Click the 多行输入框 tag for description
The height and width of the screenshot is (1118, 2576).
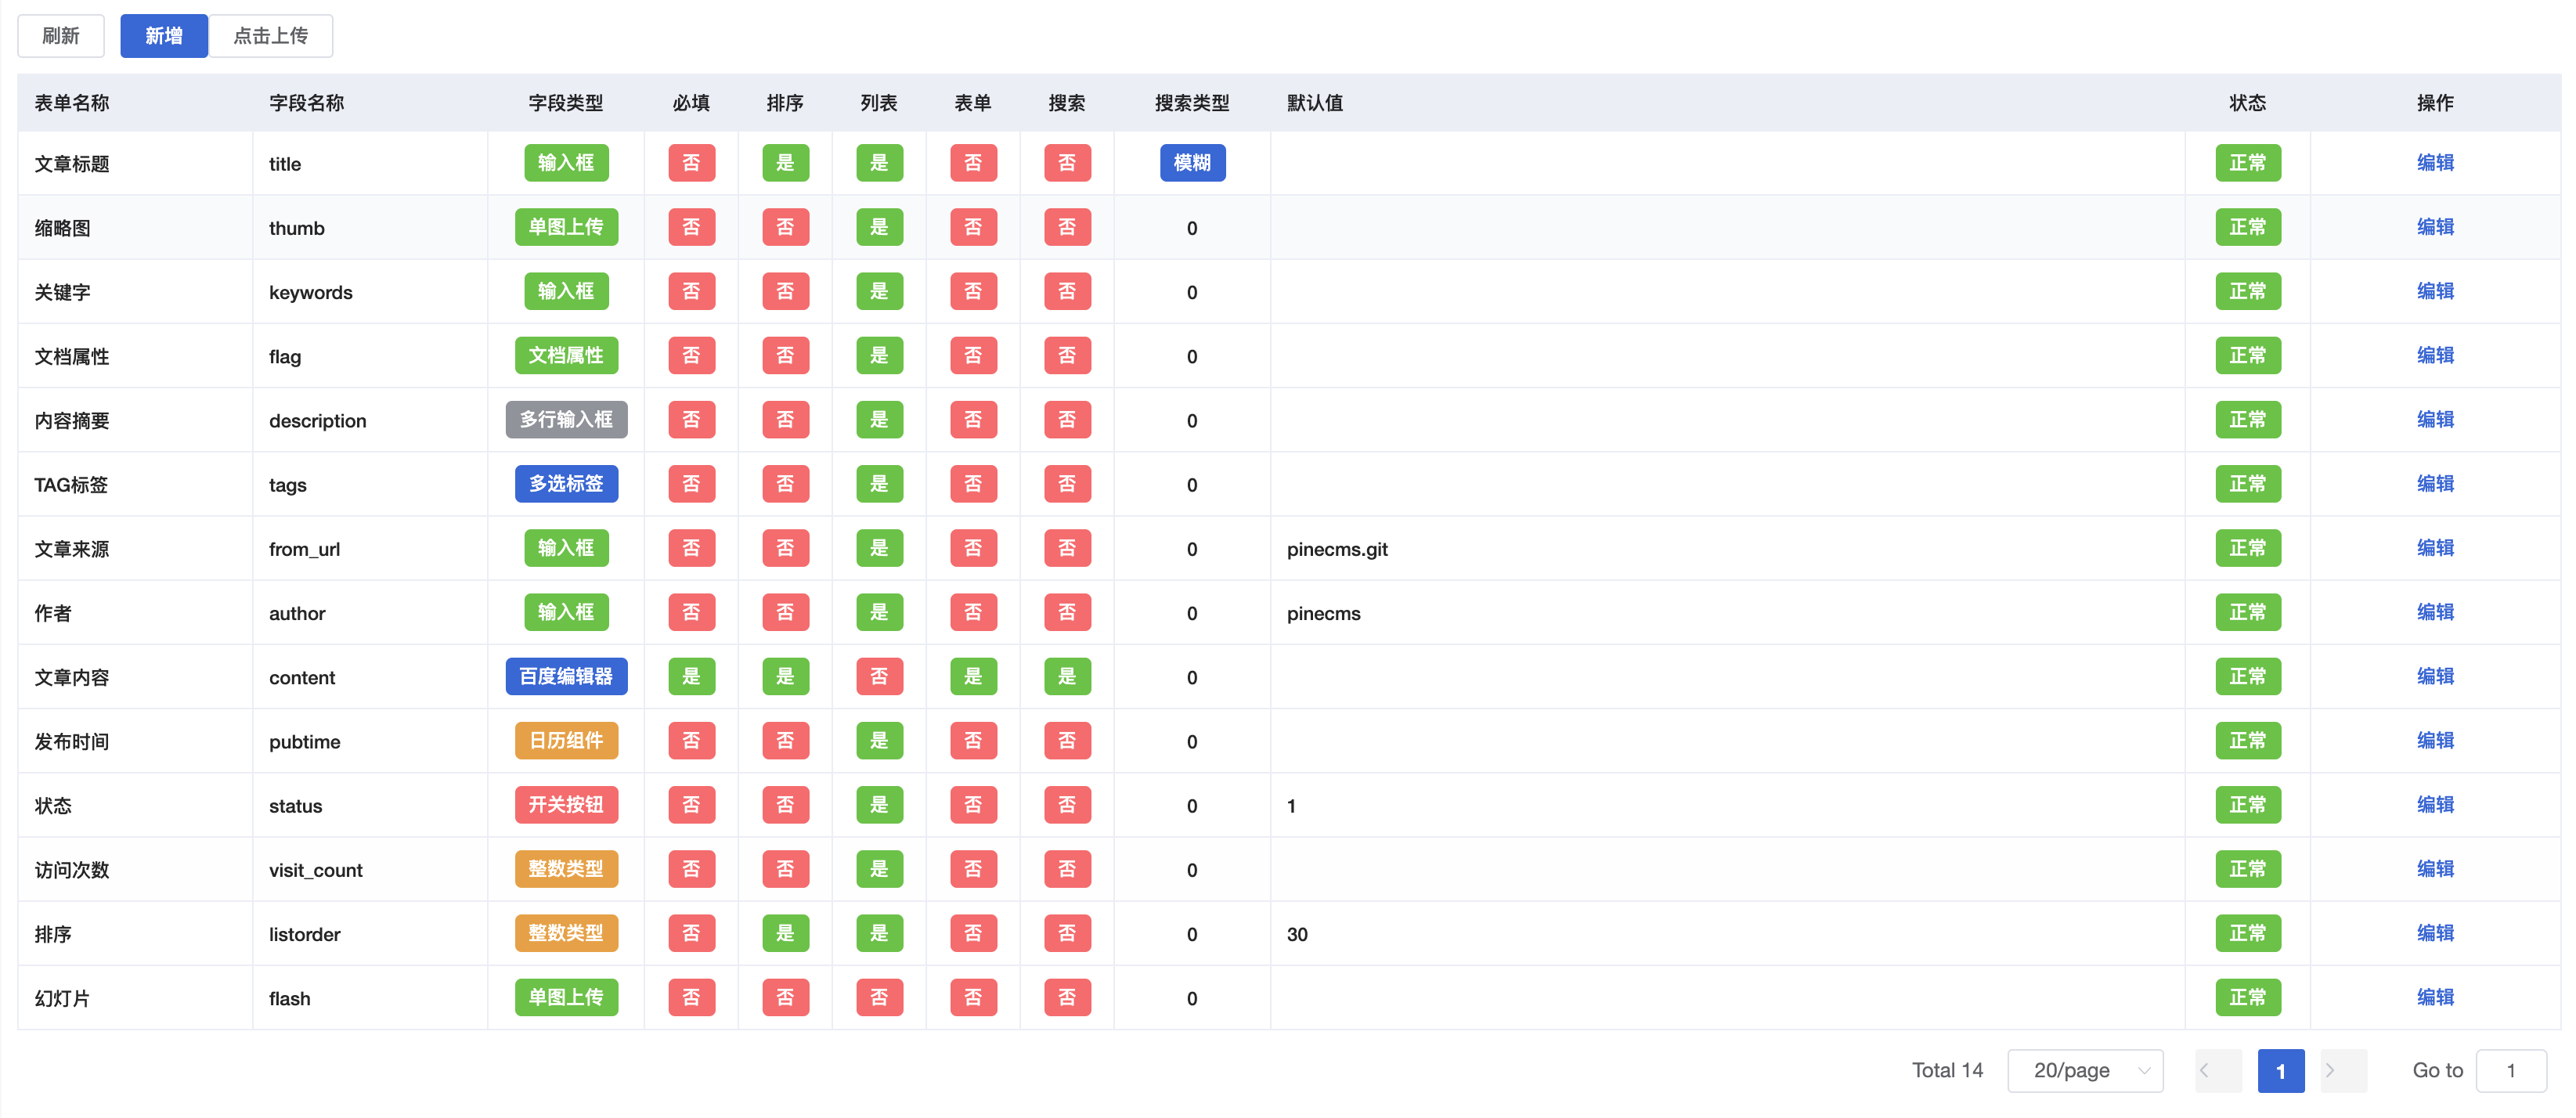[x=566, y=420]
